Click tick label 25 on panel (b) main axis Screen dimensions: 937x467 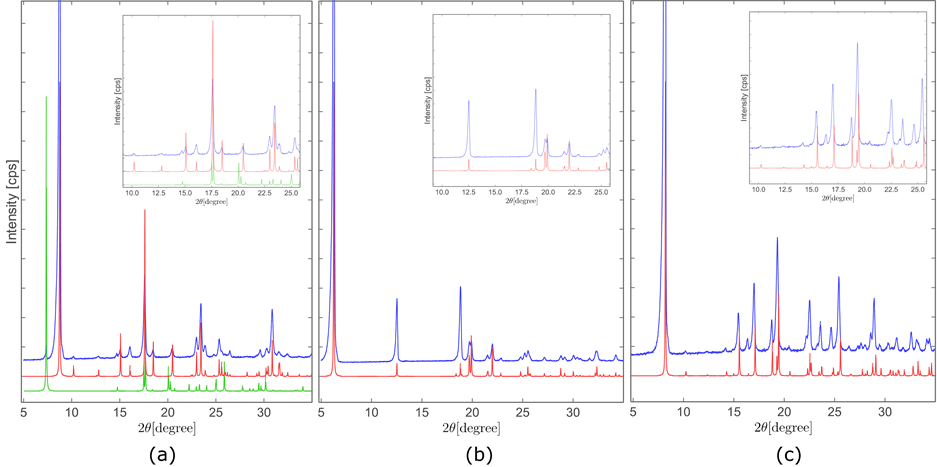(523, 413)
